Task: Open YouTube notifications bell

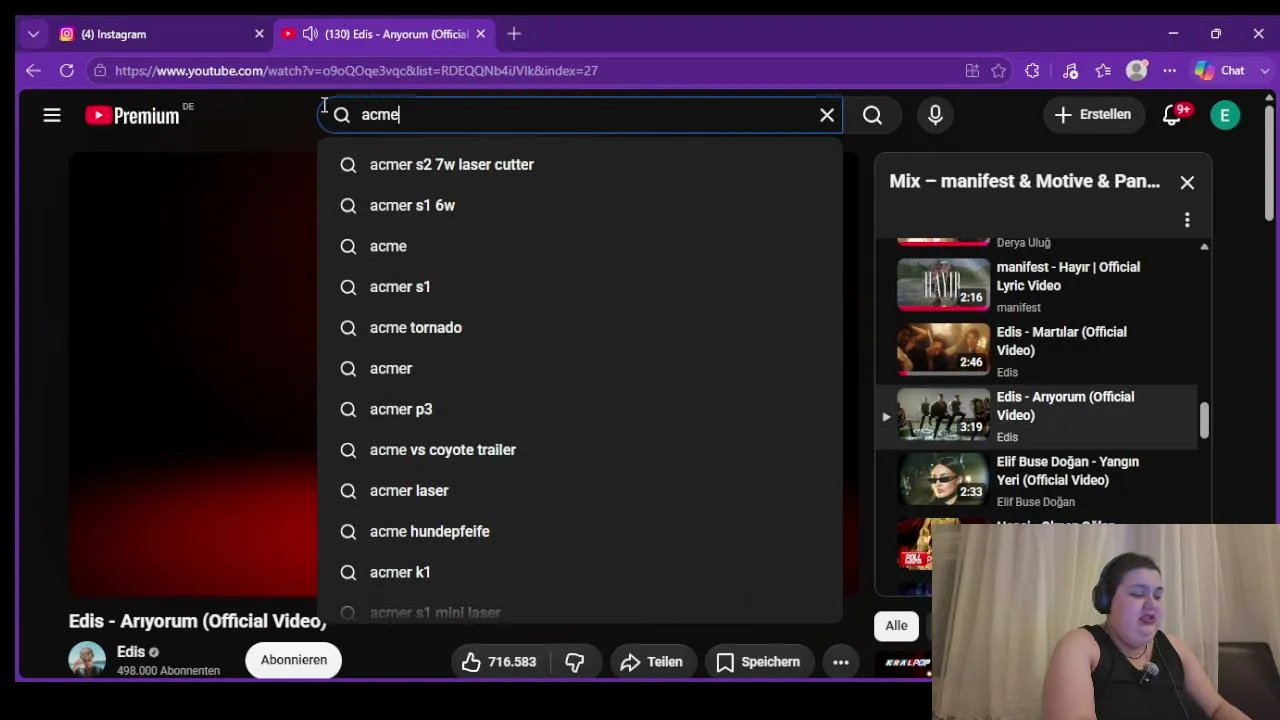Action: coord(1172,115)
